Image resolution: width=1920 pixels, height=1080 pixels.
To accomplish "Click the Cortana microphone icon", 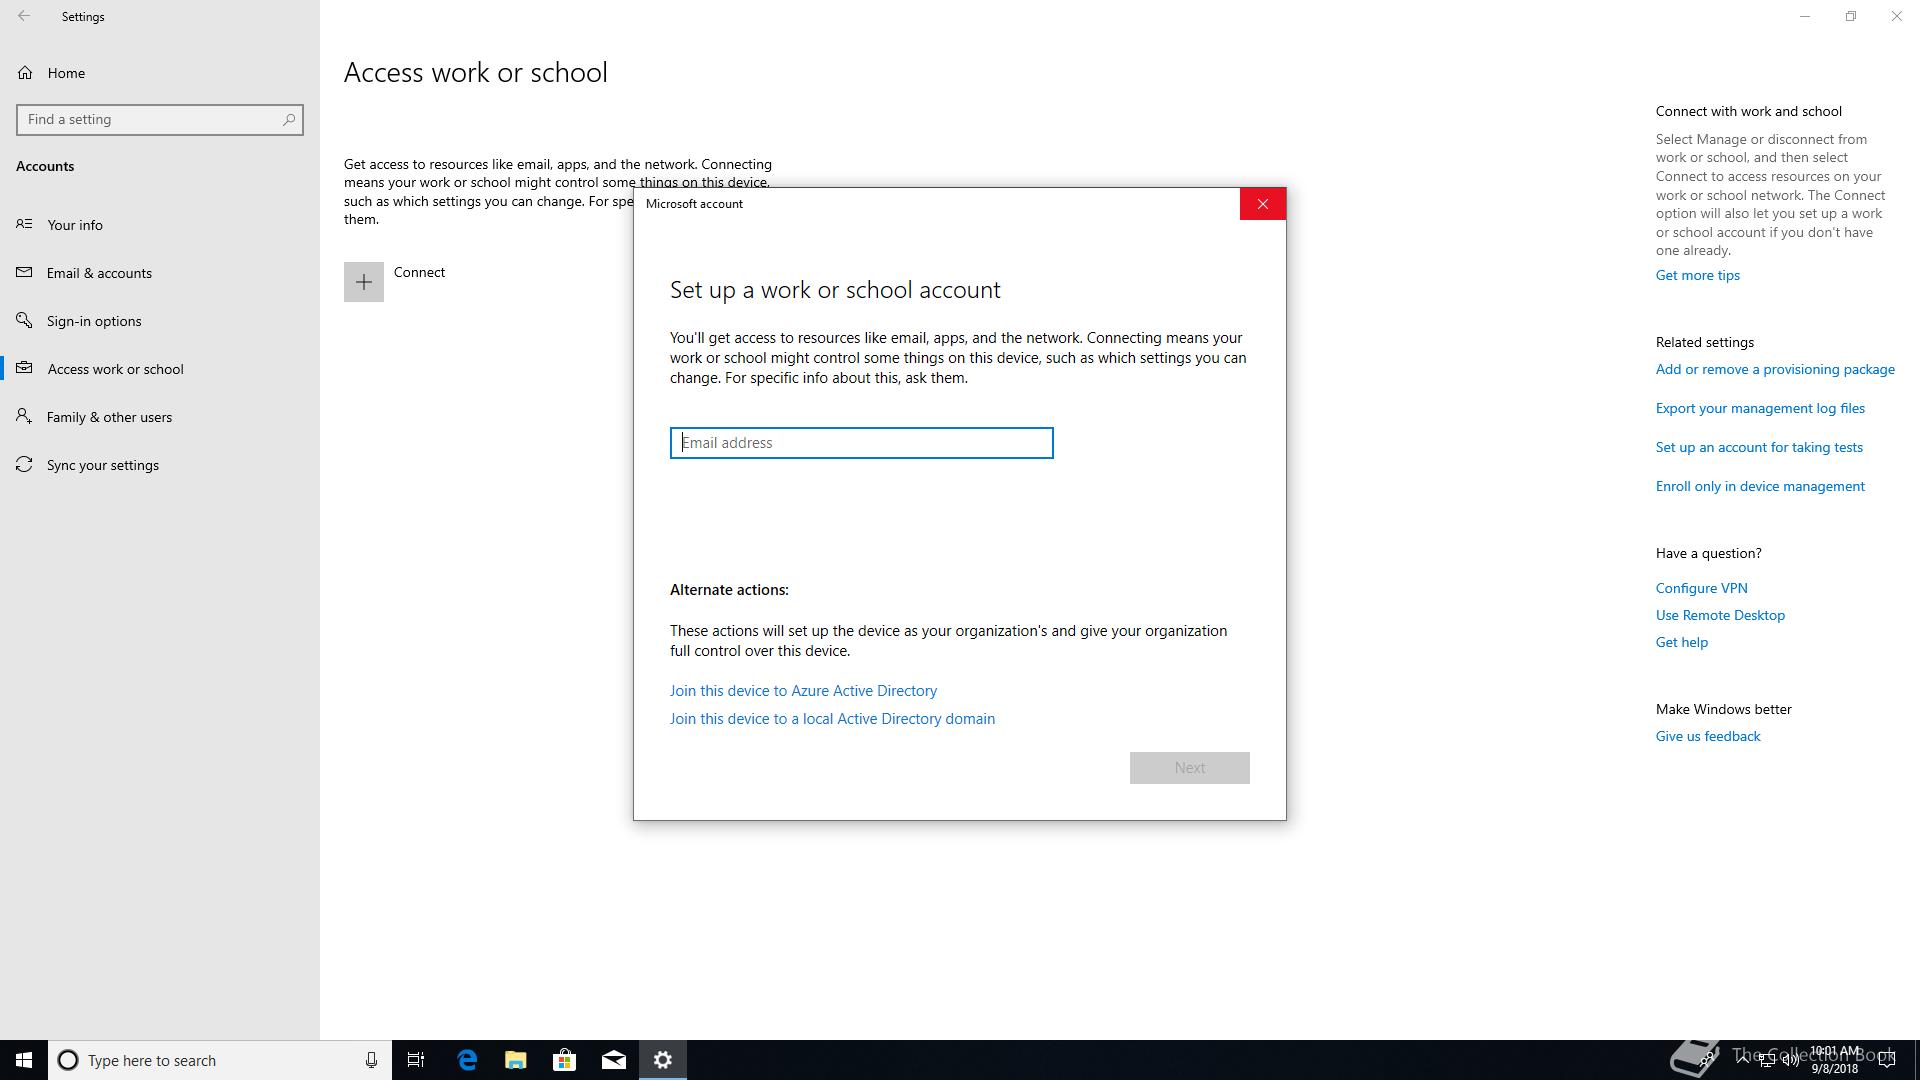I will tap(371, 1060).
